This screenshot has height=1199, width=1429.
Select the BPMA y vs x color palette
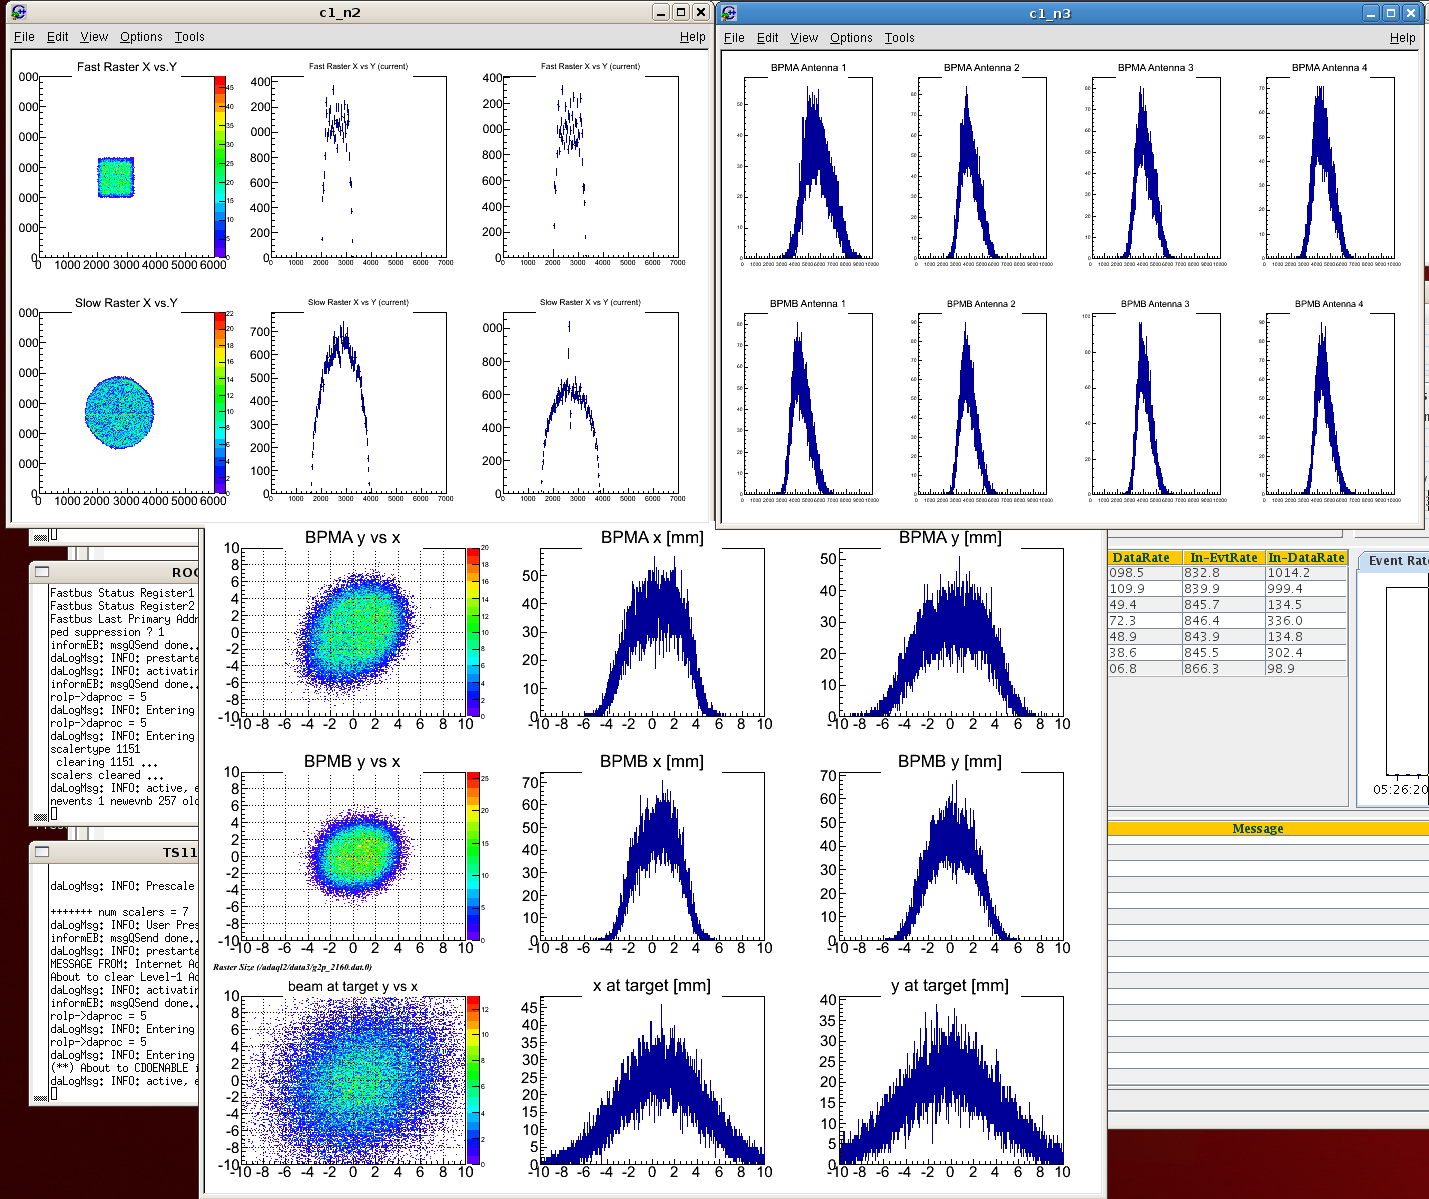point(472,632)
